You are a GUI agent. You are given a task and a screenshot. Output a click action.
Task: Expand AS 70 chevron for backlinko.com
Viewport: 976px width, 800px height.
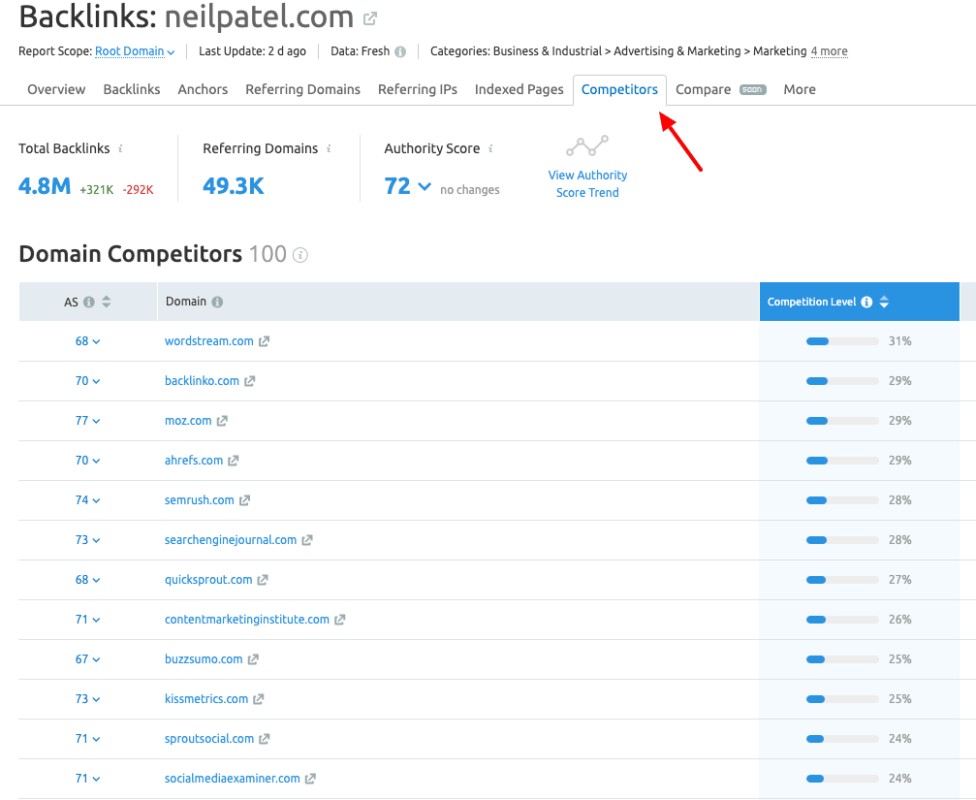click(x=96, y=382)
